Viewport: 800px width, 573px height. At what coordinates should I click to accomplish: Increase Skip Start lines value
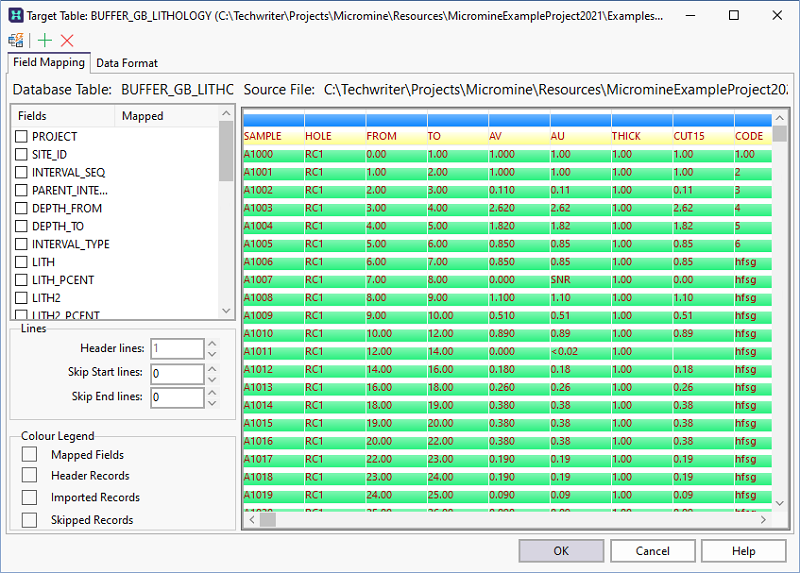click(213, 368)
